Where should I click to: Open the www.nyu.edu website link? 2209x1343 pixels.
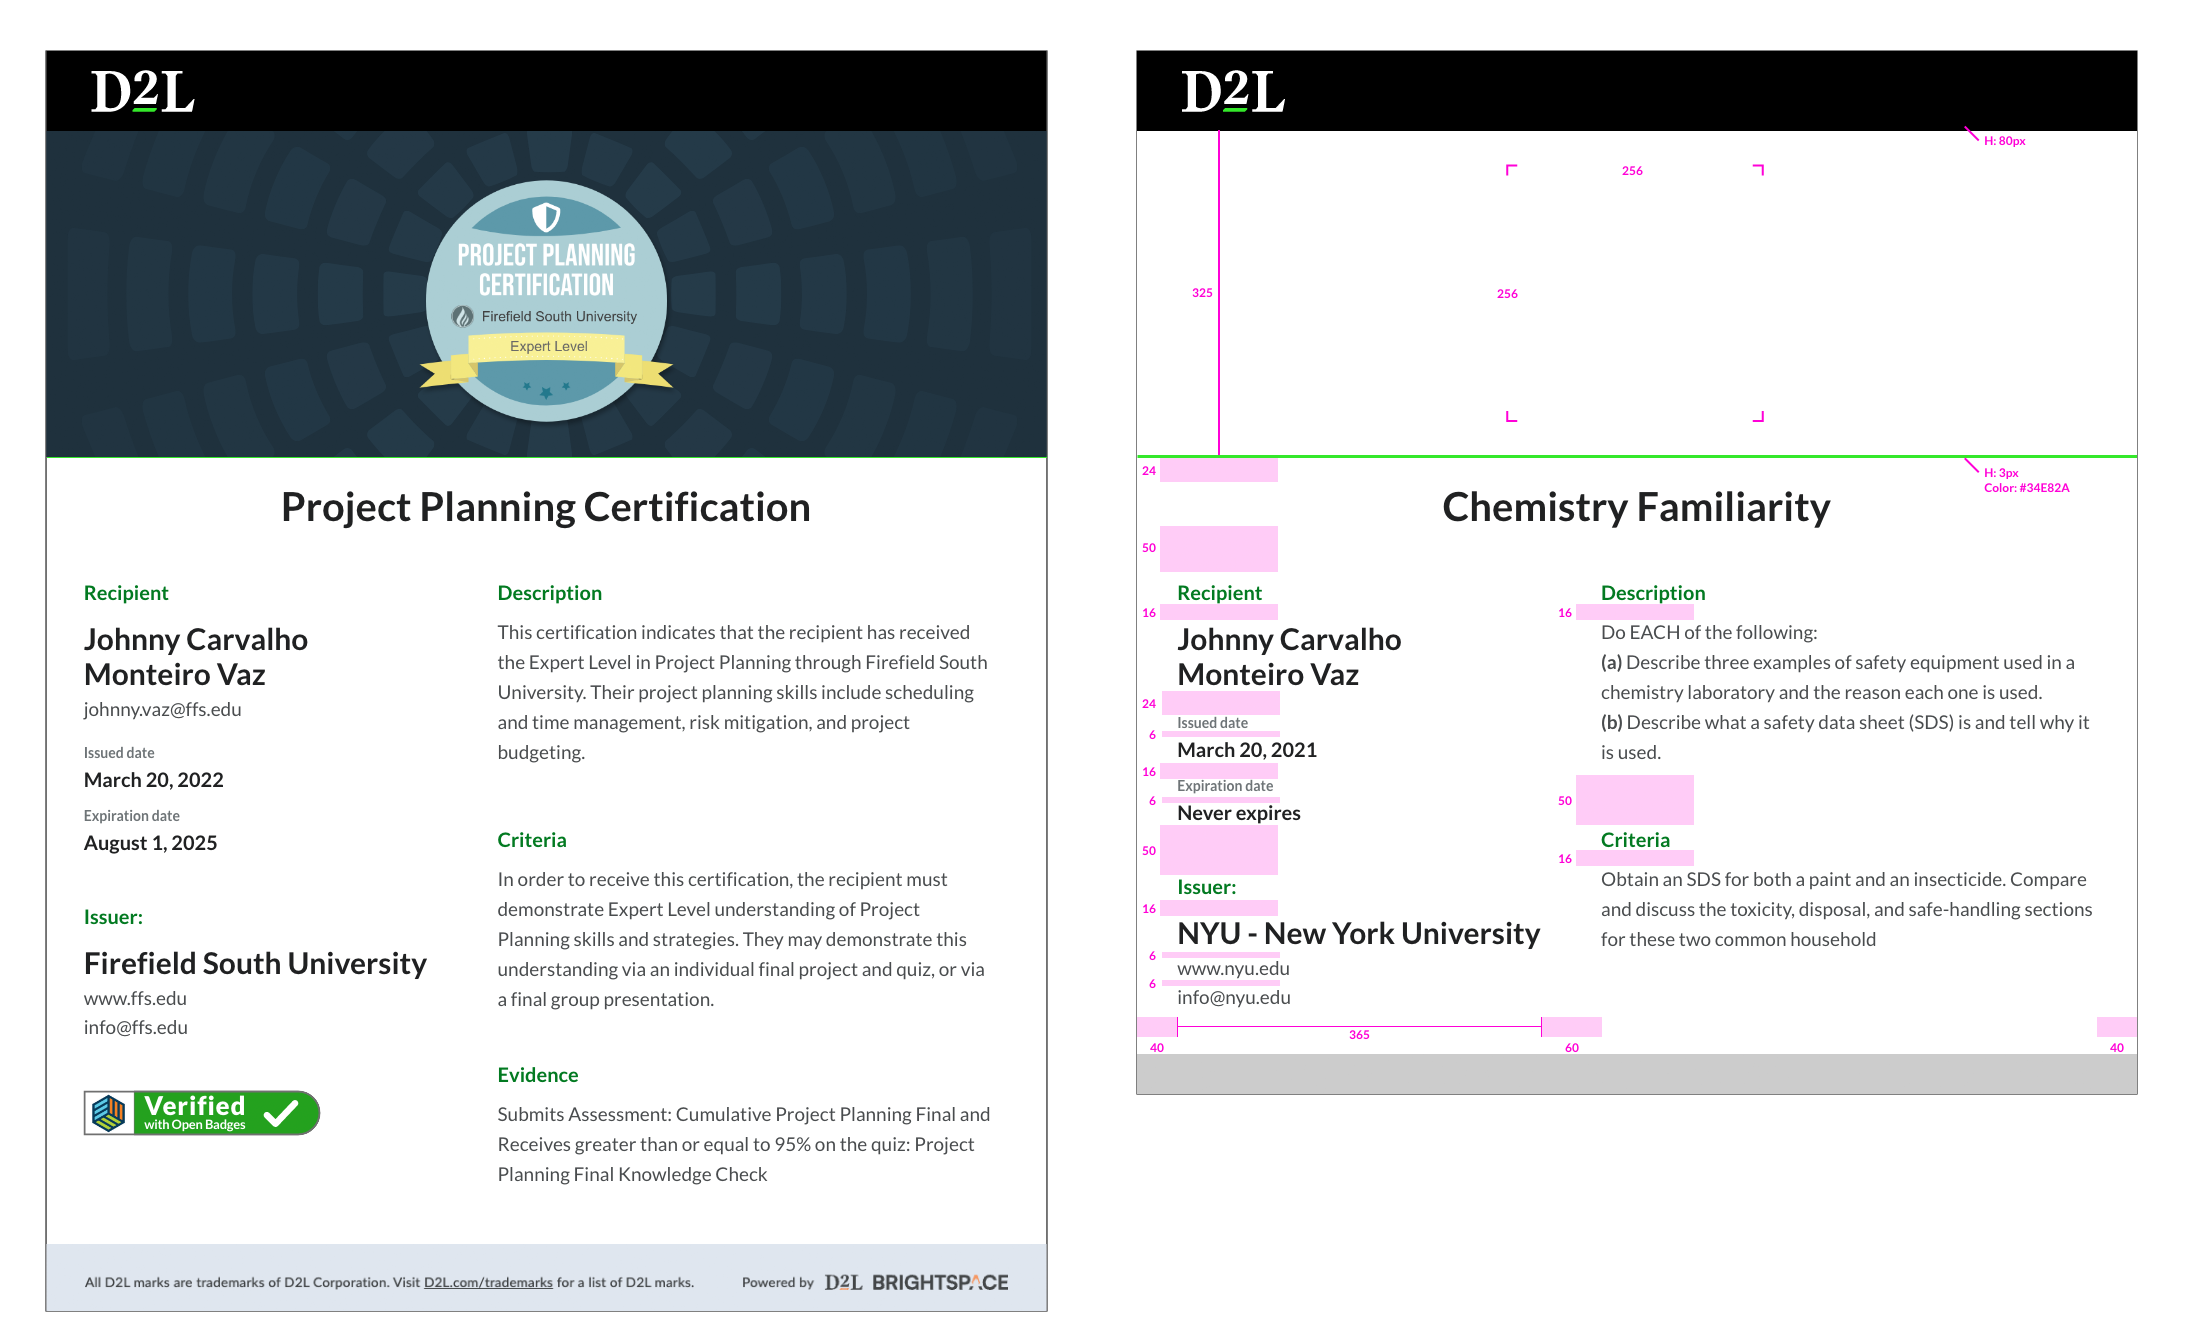pos(1233,968)
